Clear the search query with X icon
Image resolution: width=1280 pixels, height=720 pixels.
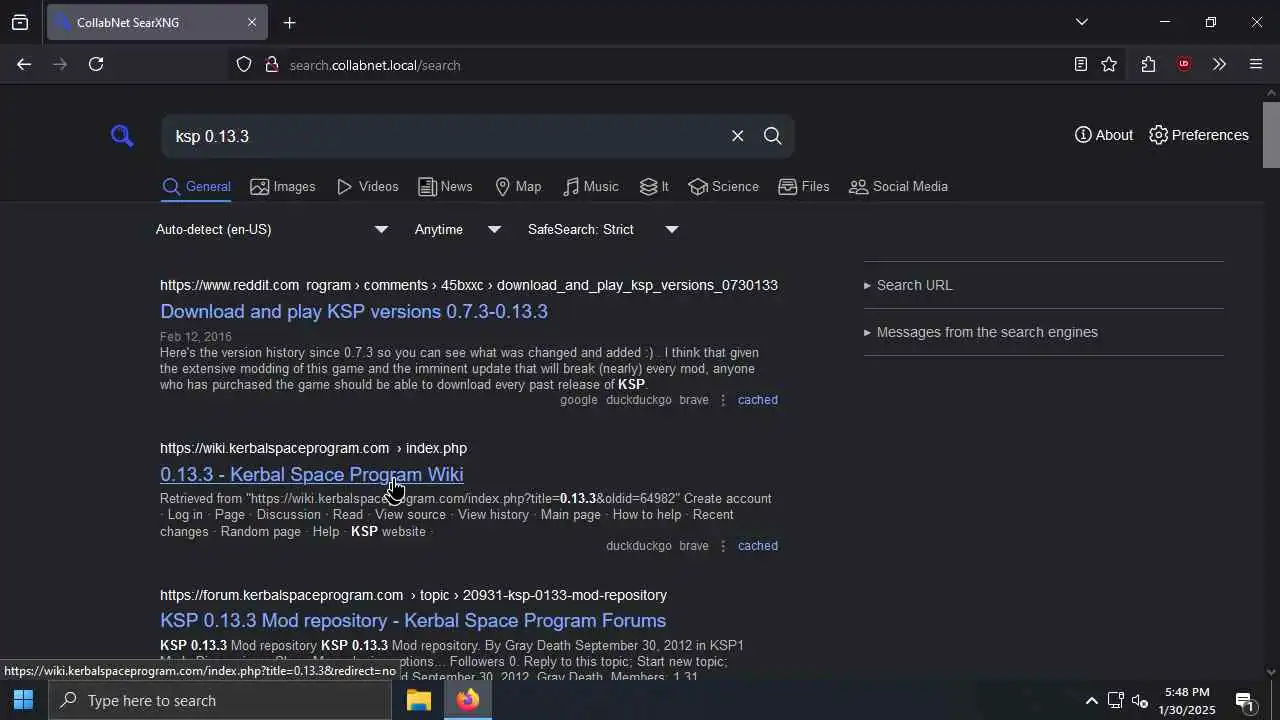point(738,136)
